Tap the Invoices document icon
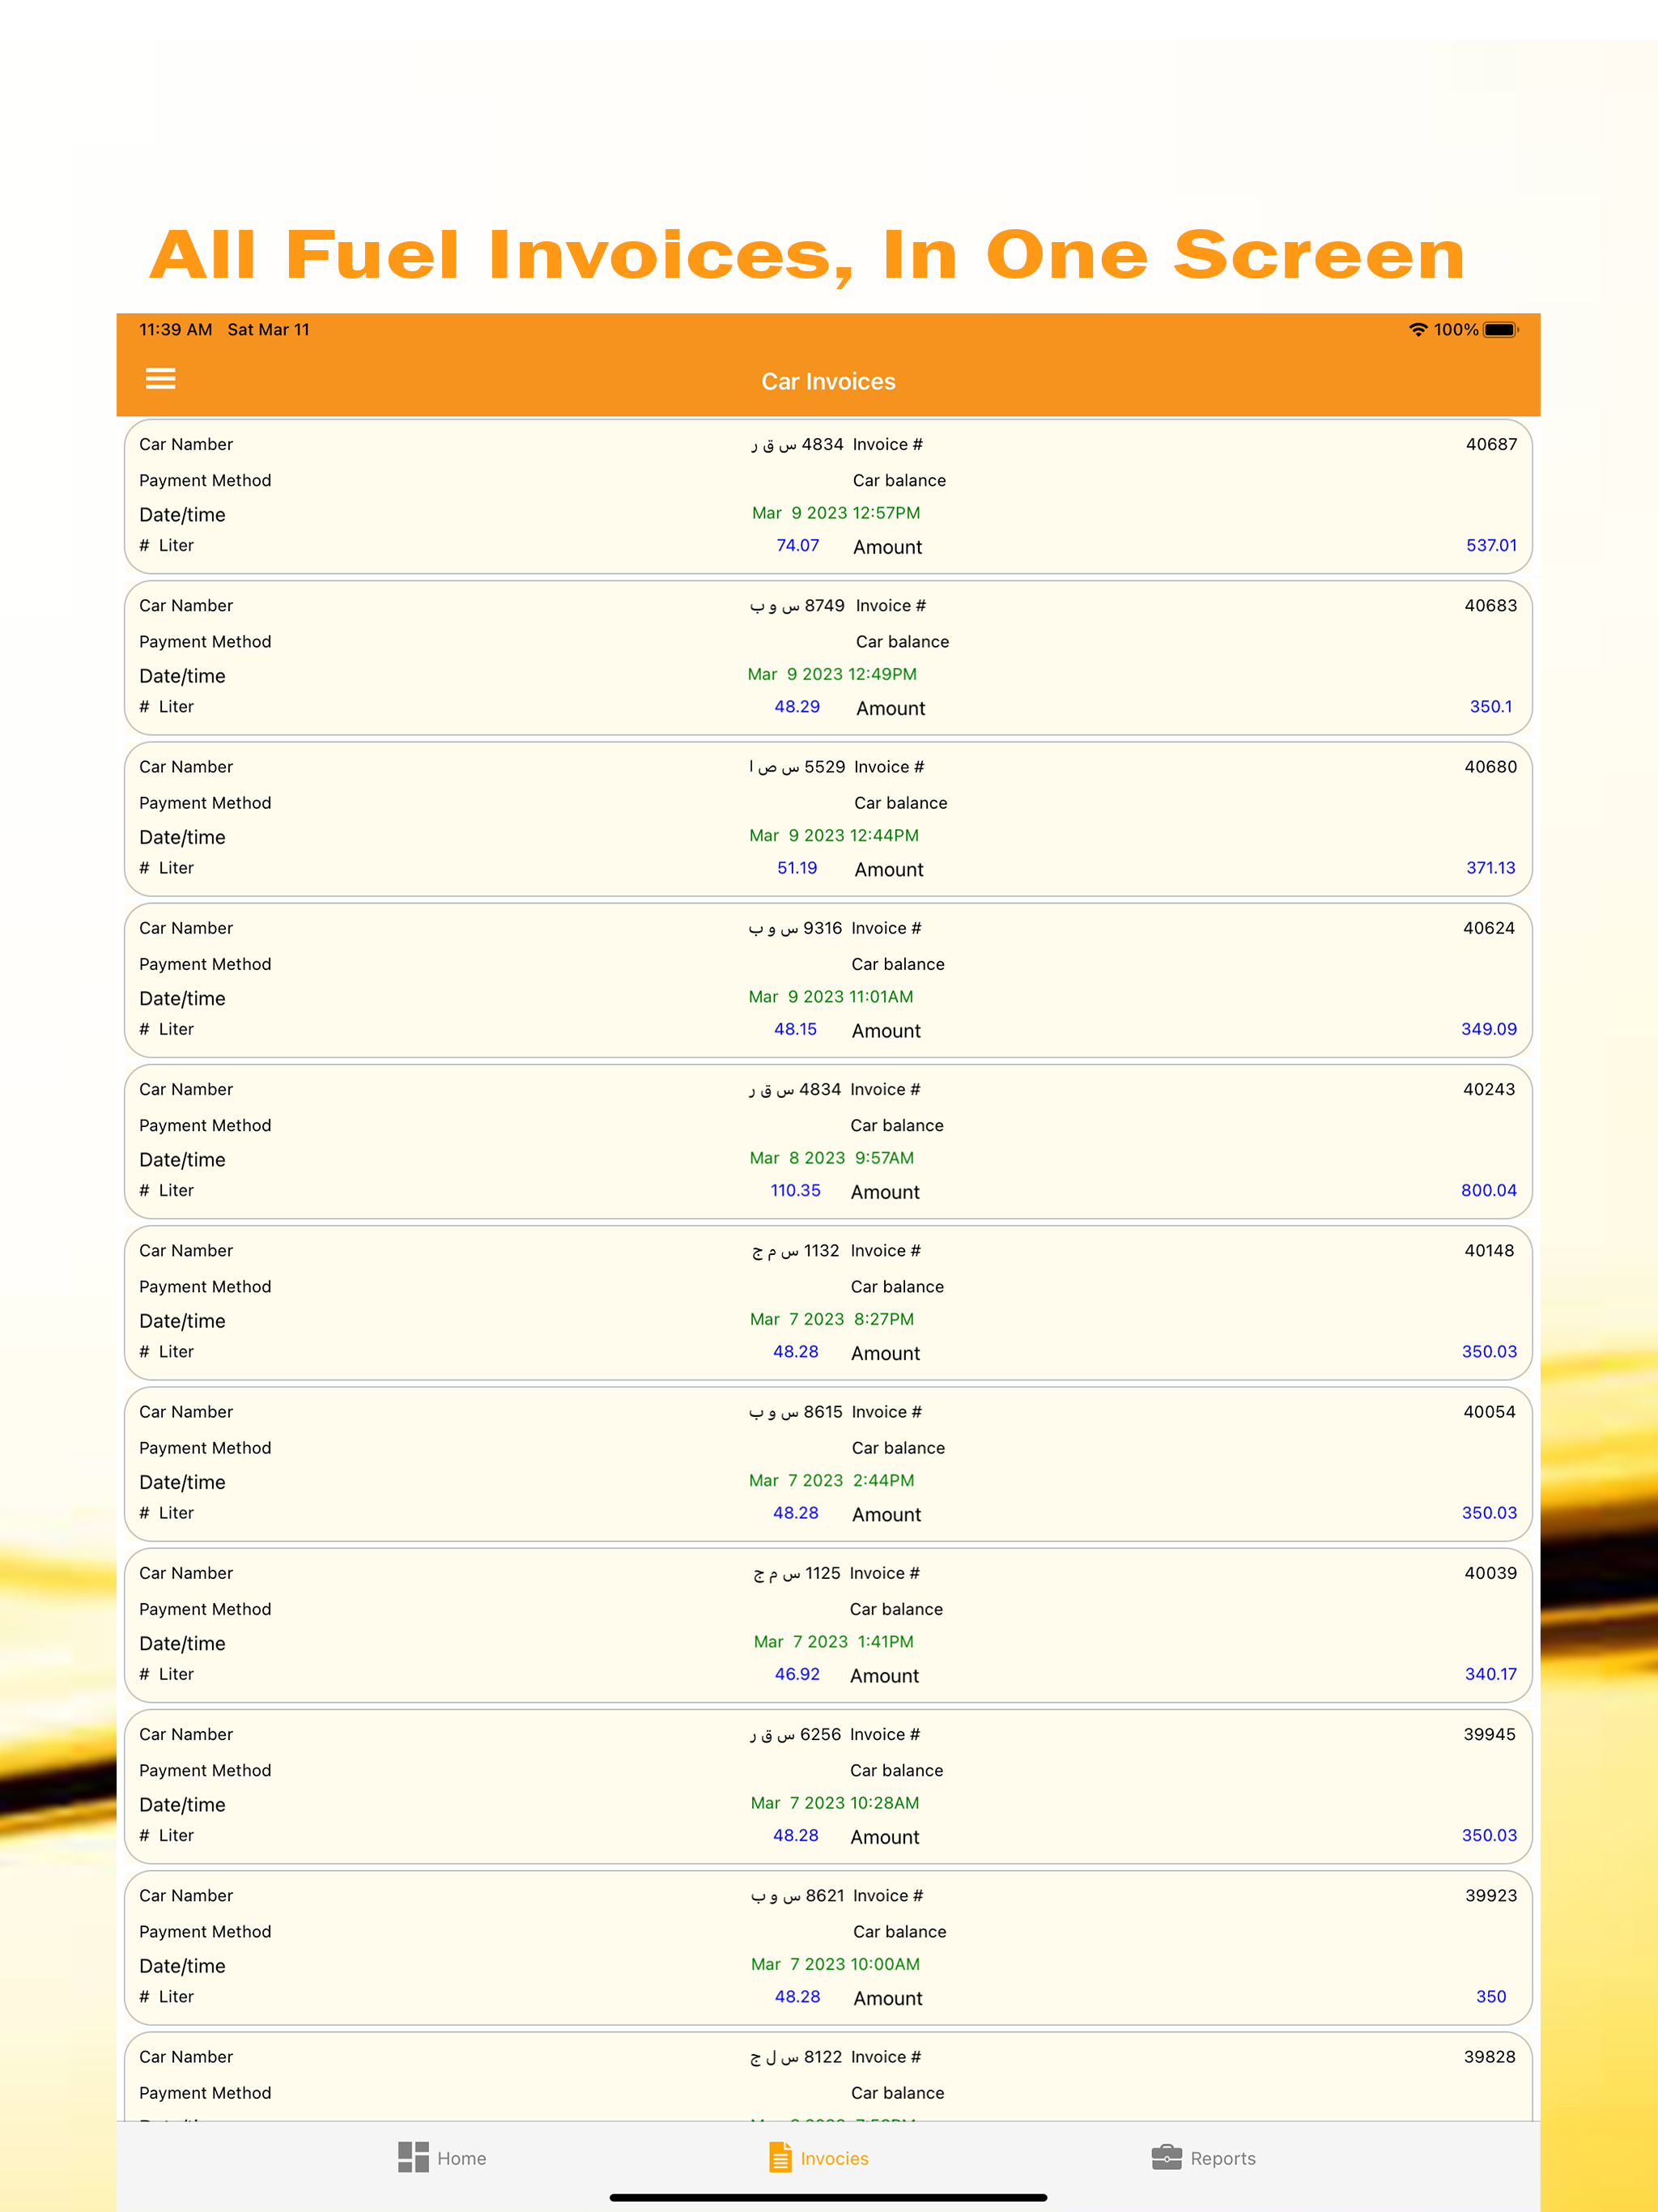Image resolution: width=1658 pixels, height=2212 pixels. point(780,2157)
